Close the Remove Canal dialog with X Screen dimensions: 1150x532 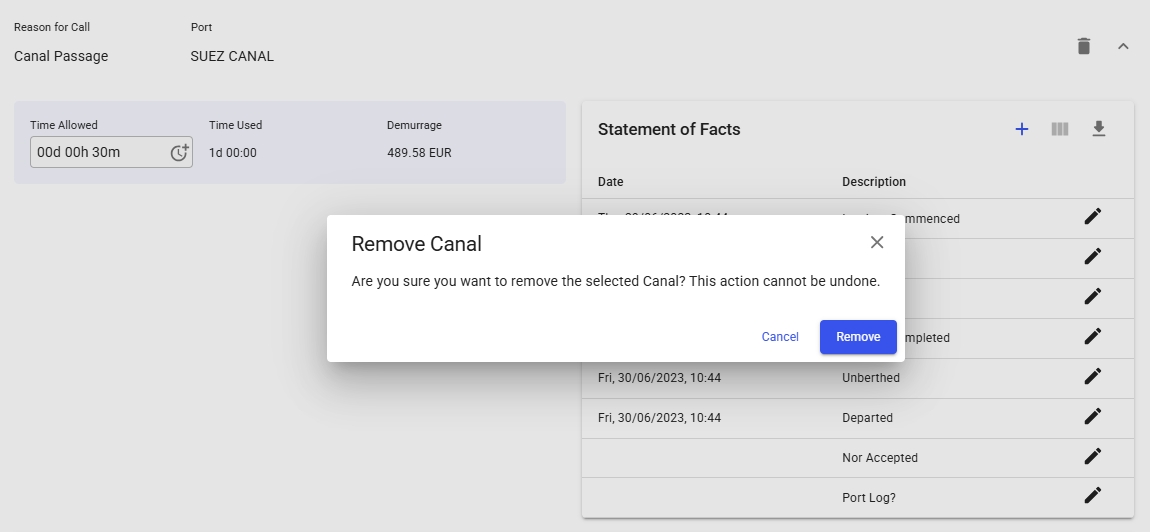click(877, 242)
